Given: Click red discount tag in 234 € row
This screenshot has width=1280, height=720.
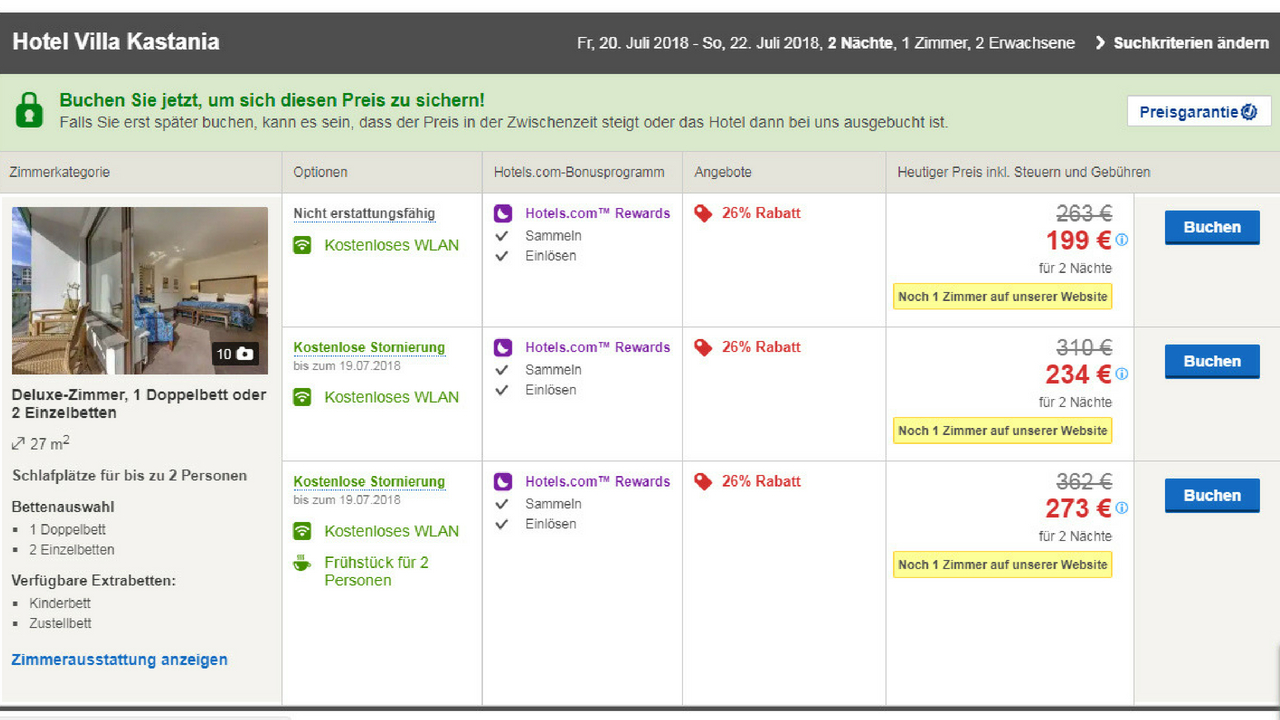Looking at the screenshot, I should pos(704,347).
